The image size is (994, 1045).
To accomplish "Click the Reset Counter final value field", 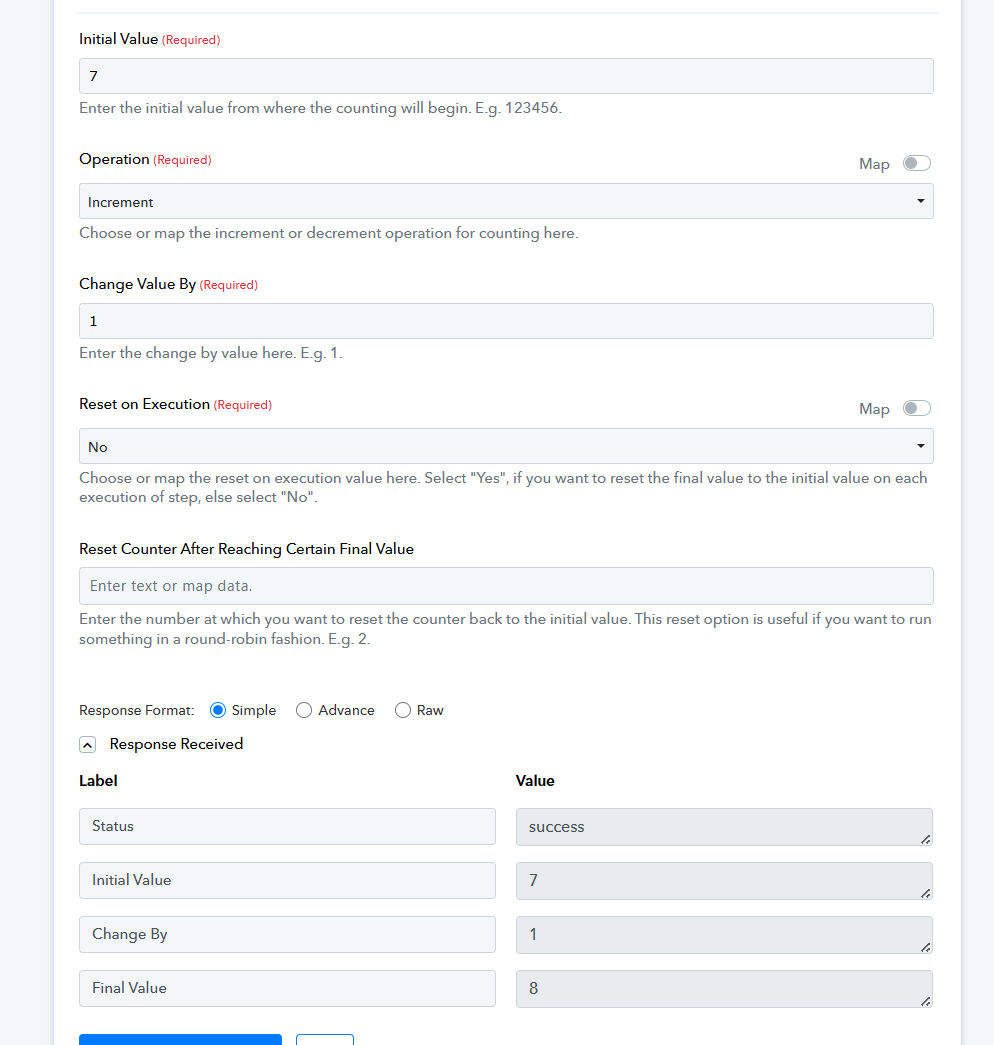I will click(506, 586).
